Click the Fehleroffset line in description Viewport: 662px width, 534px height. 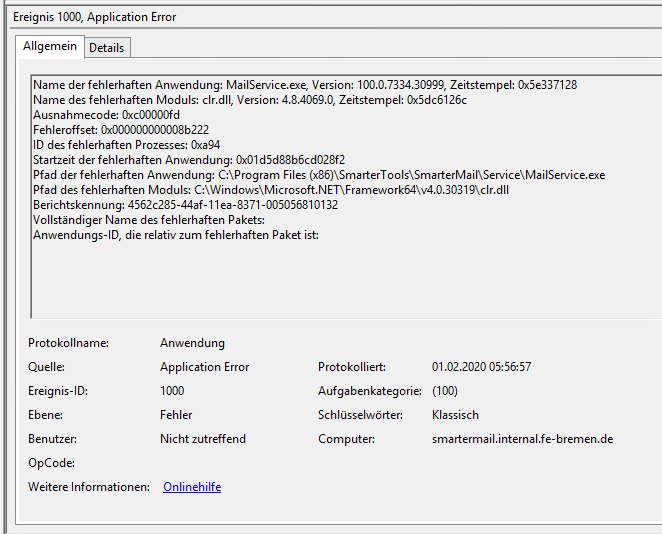pos(120,130)
